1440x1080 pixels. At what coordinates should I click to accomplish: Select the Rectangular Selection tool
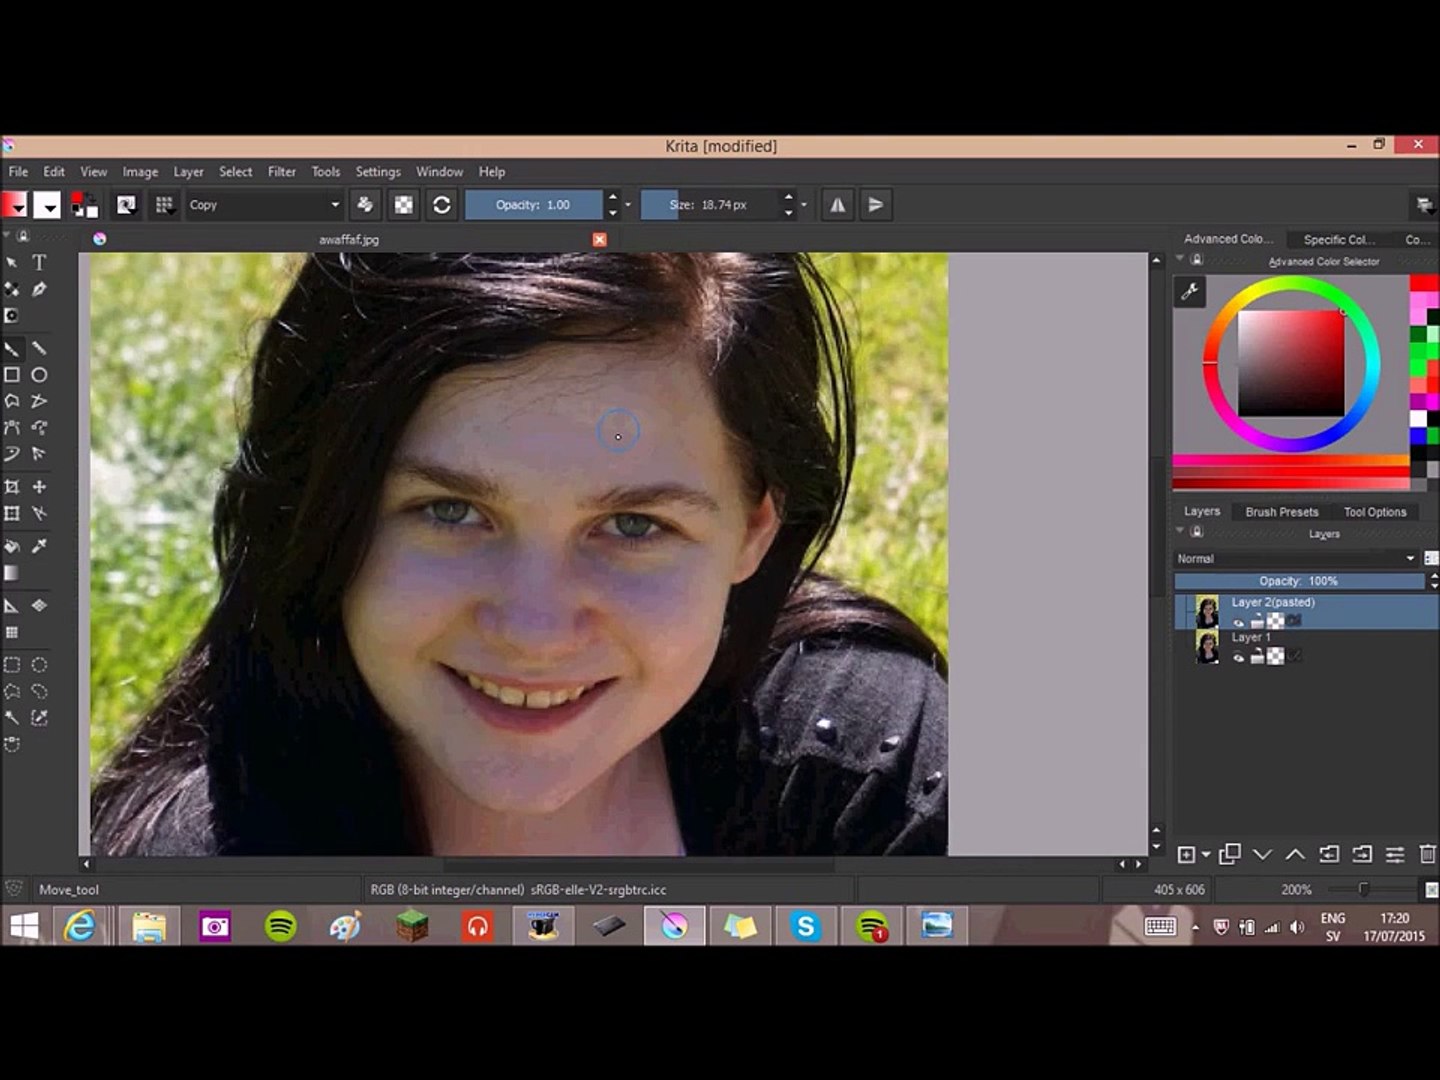(12, 665)
